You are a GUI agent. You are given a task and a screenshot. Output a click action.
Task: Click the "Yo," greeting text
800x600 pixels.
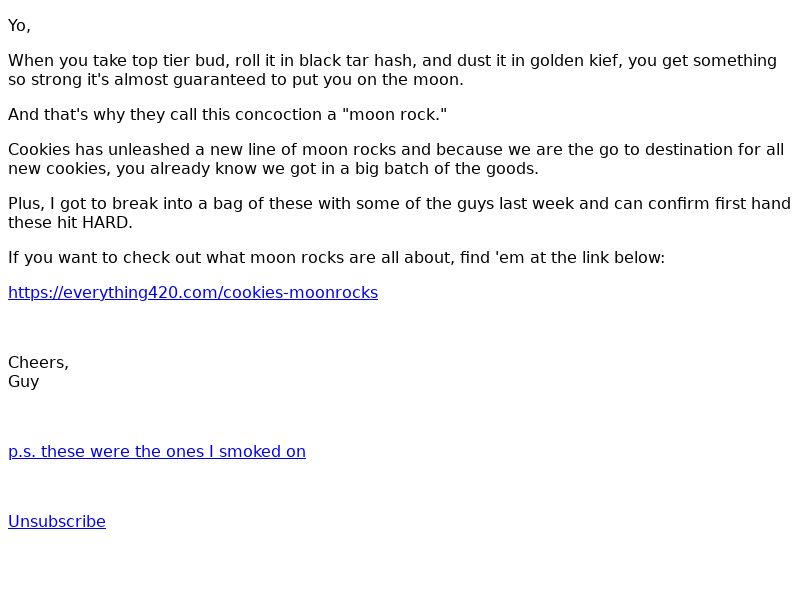pyautogui.click(x=20, y=26)
